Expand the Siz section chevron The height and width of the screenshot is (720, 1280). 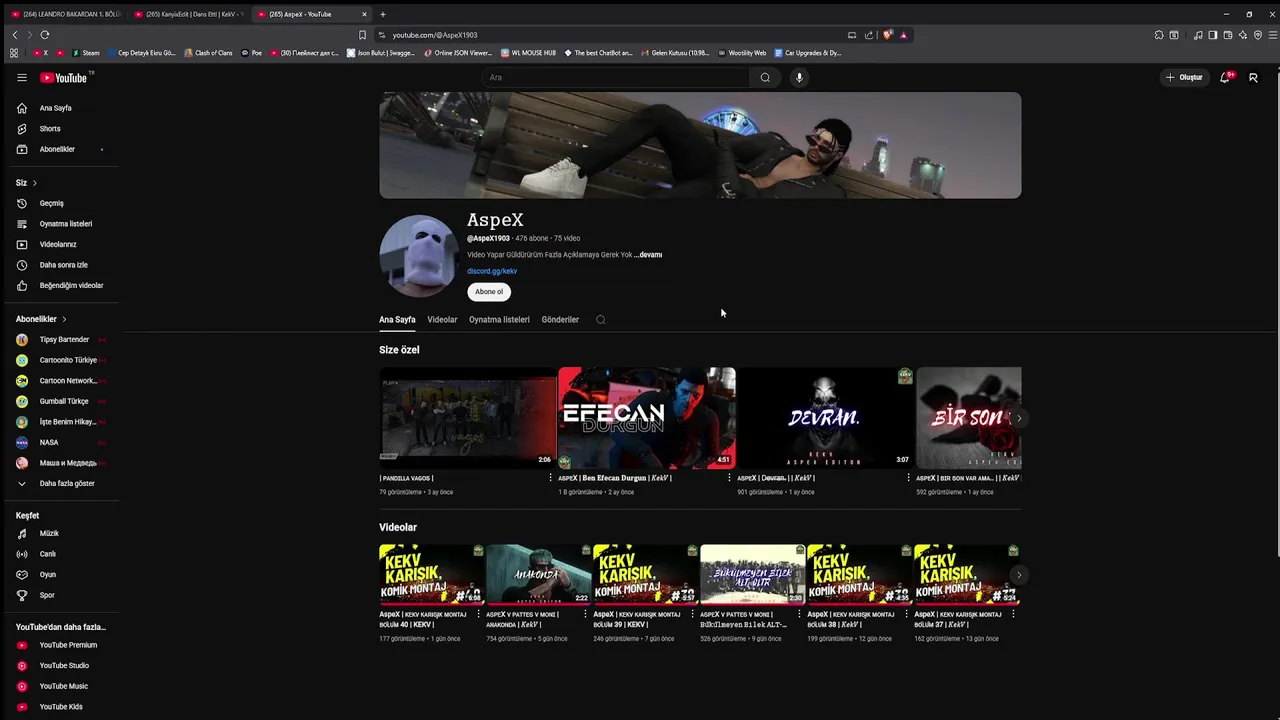[x=34, y=183]
